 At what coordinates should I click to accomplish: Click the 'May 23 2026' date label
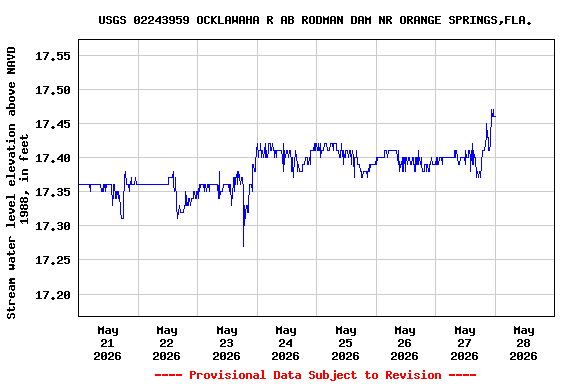pos(226,343)
